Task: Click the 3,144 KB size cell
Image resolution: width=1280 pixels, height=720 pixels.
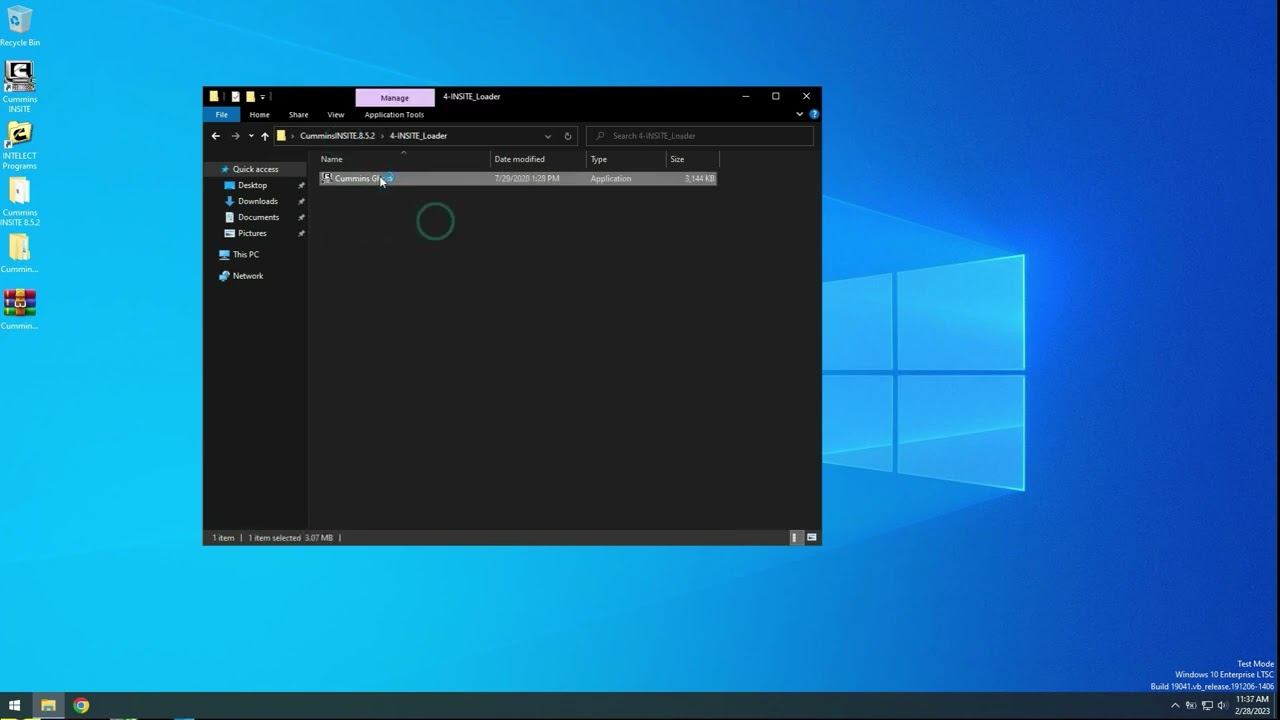Action: (699, 178)
